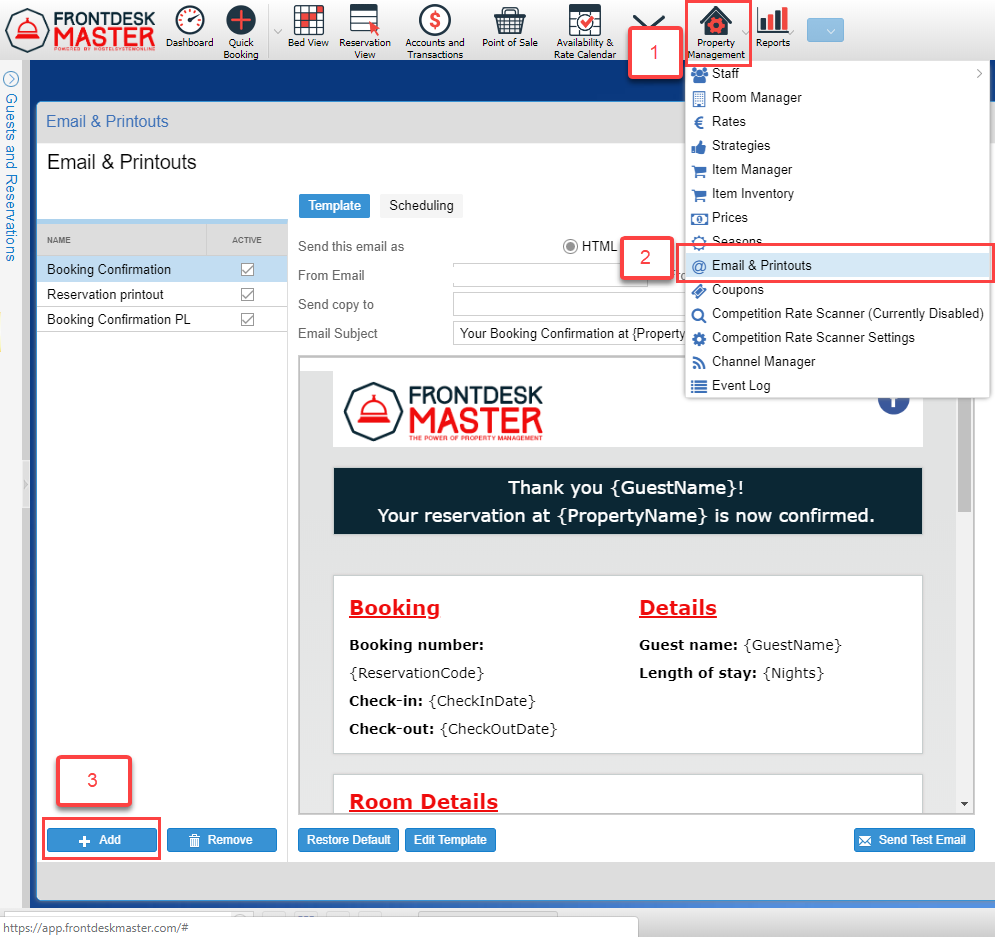Click the Quick Booking plus icon
This screenshot has width=995, height=937.
[x=241, y=20]
